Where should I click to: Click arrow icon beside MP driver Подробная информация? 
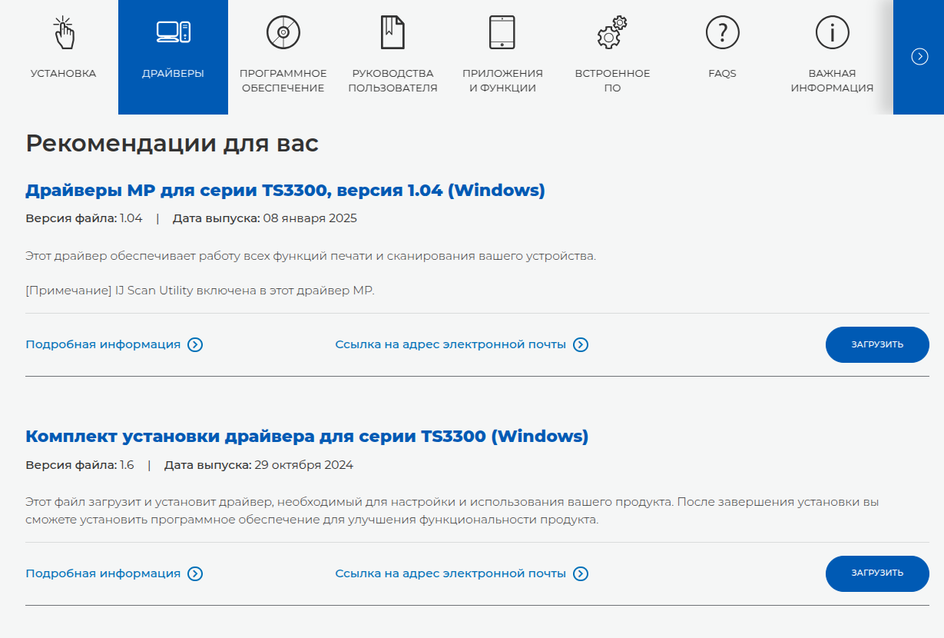coord(195,345)
